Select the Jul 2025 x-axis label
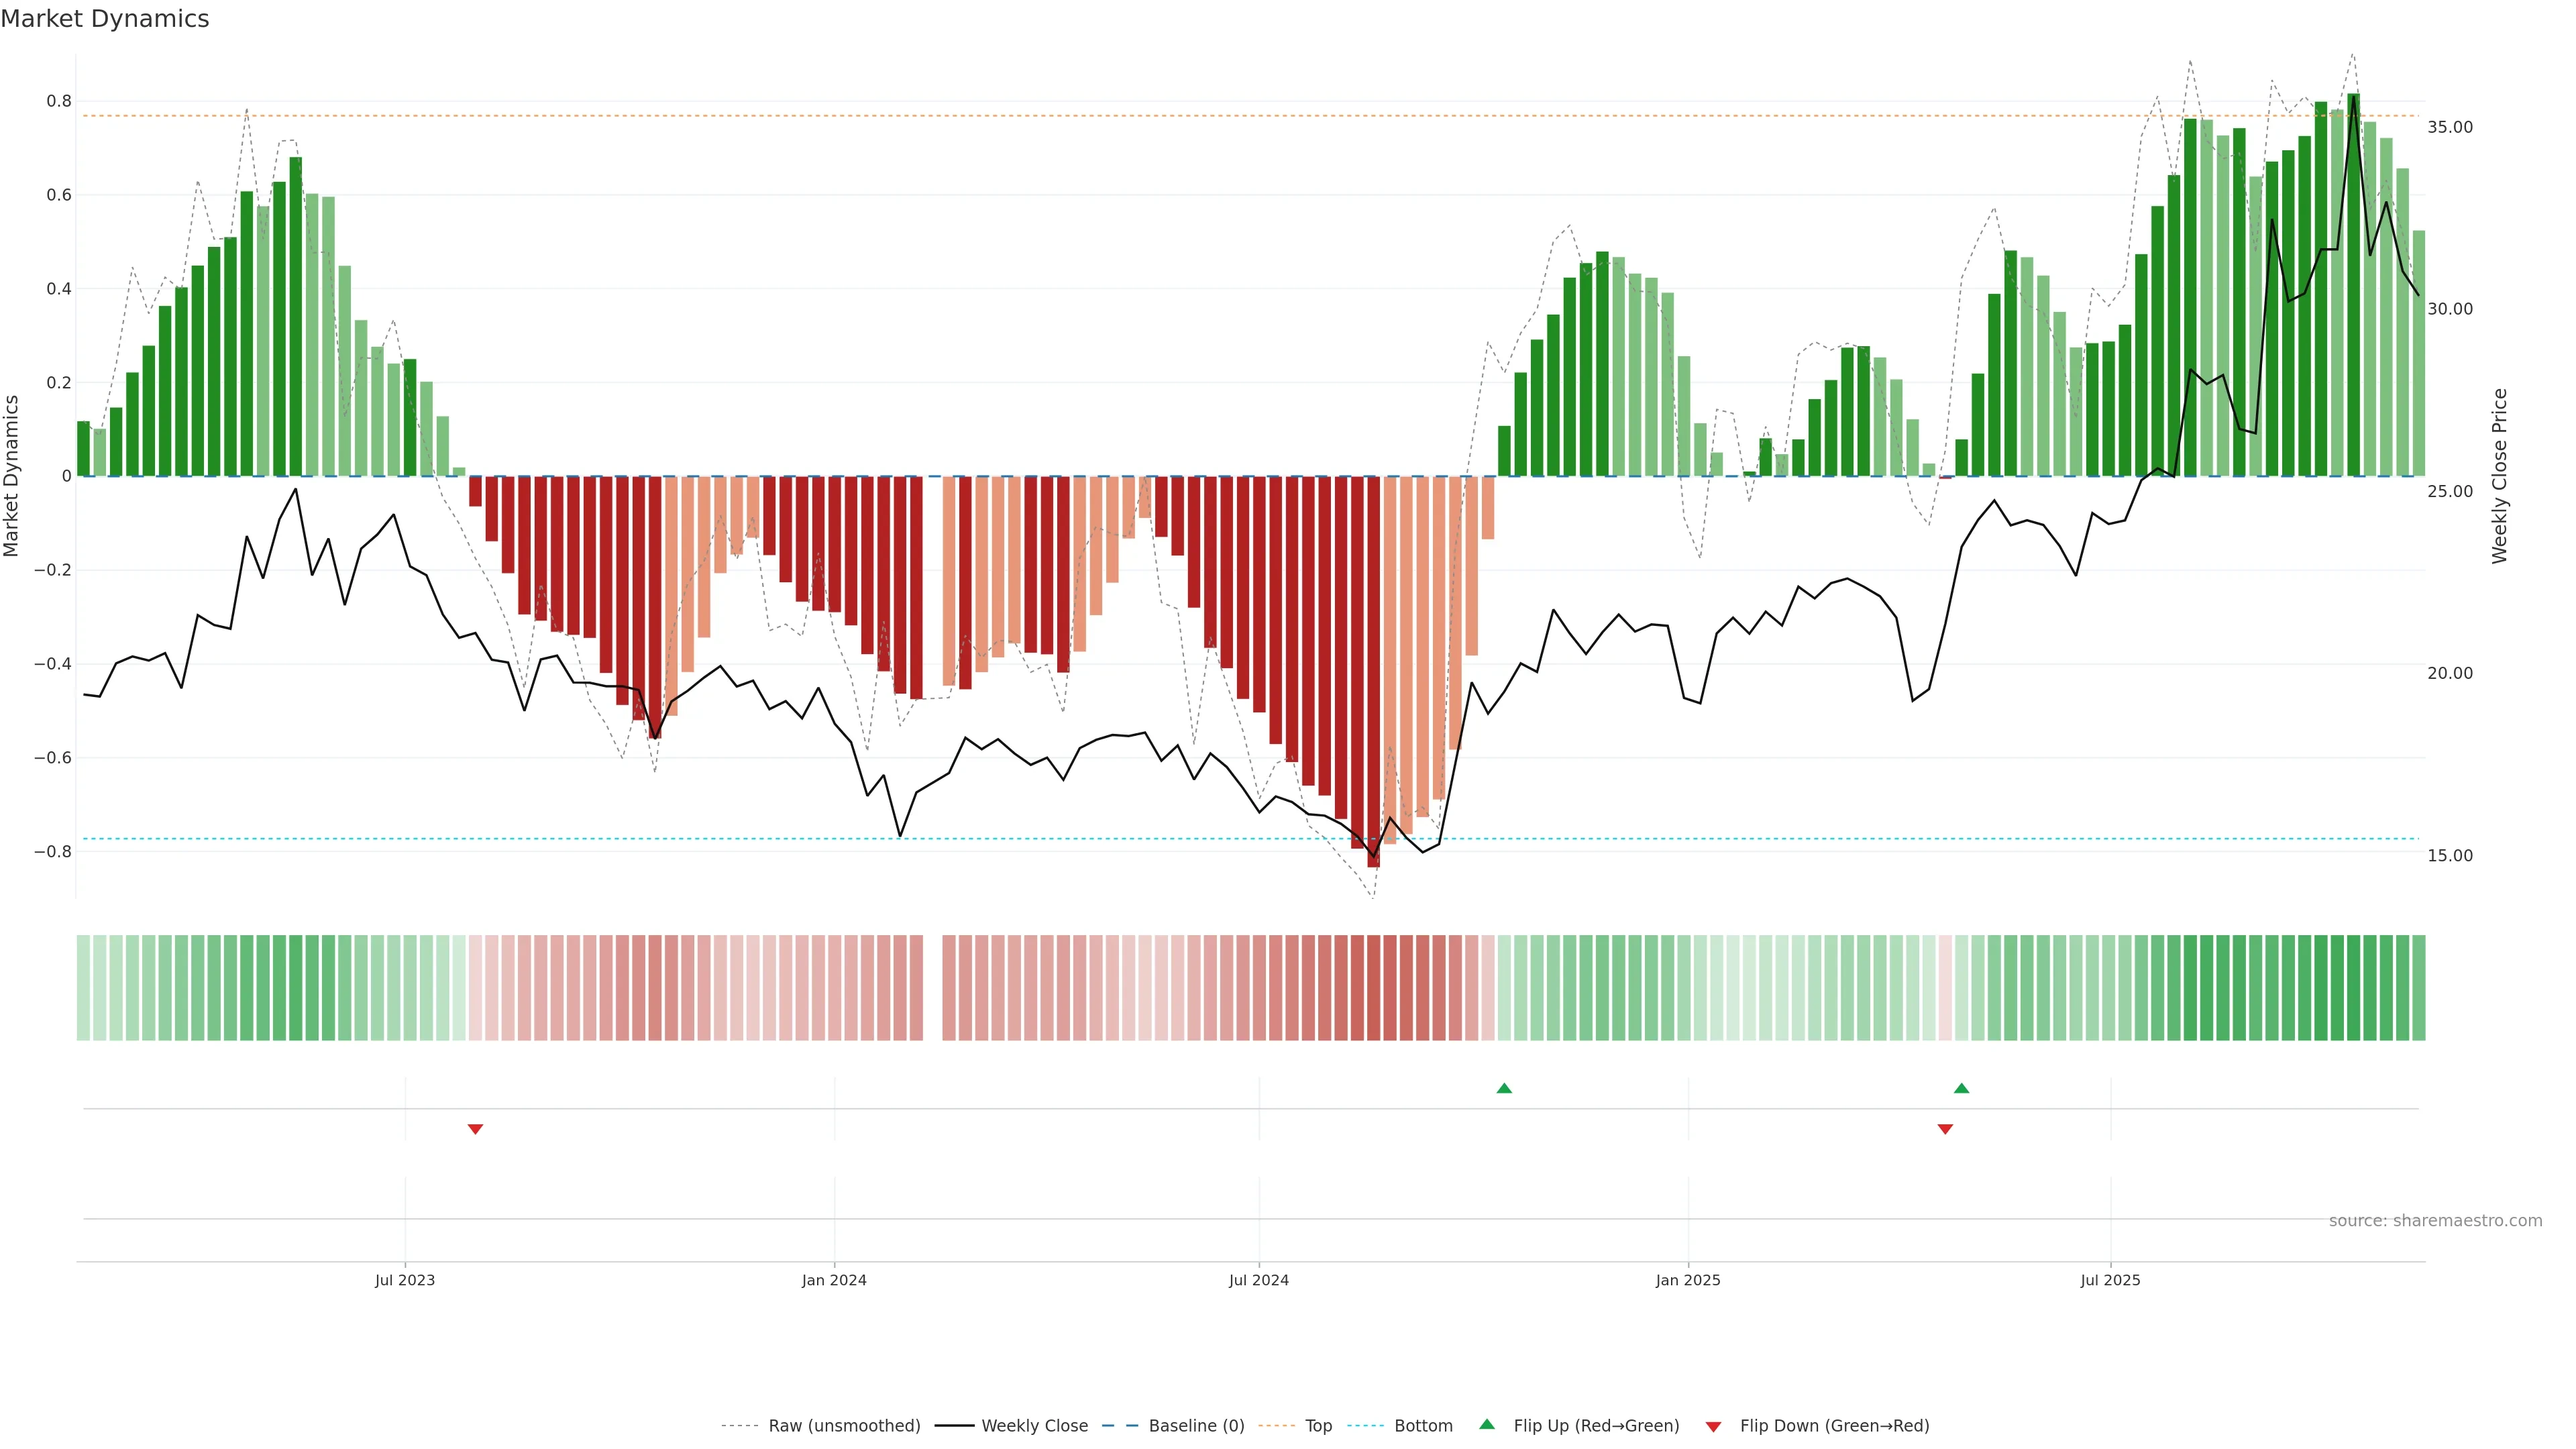Screen dimensions: 2576x1449 [2110, 1280]
